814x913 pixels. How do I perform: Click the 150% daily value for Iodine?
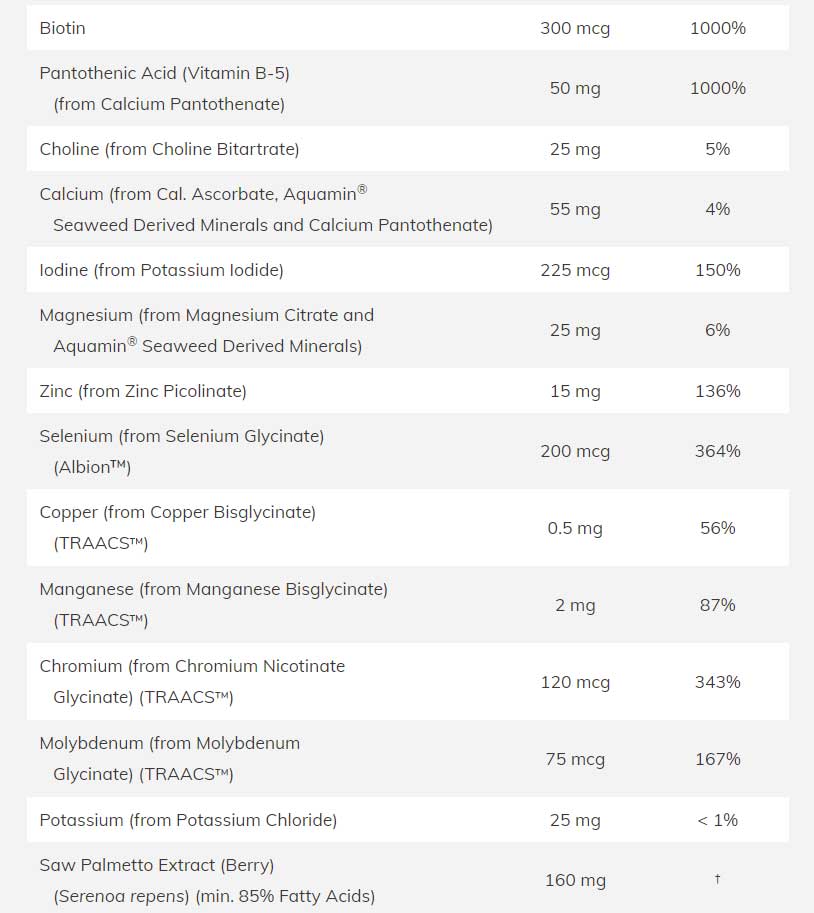pos(717,270)
